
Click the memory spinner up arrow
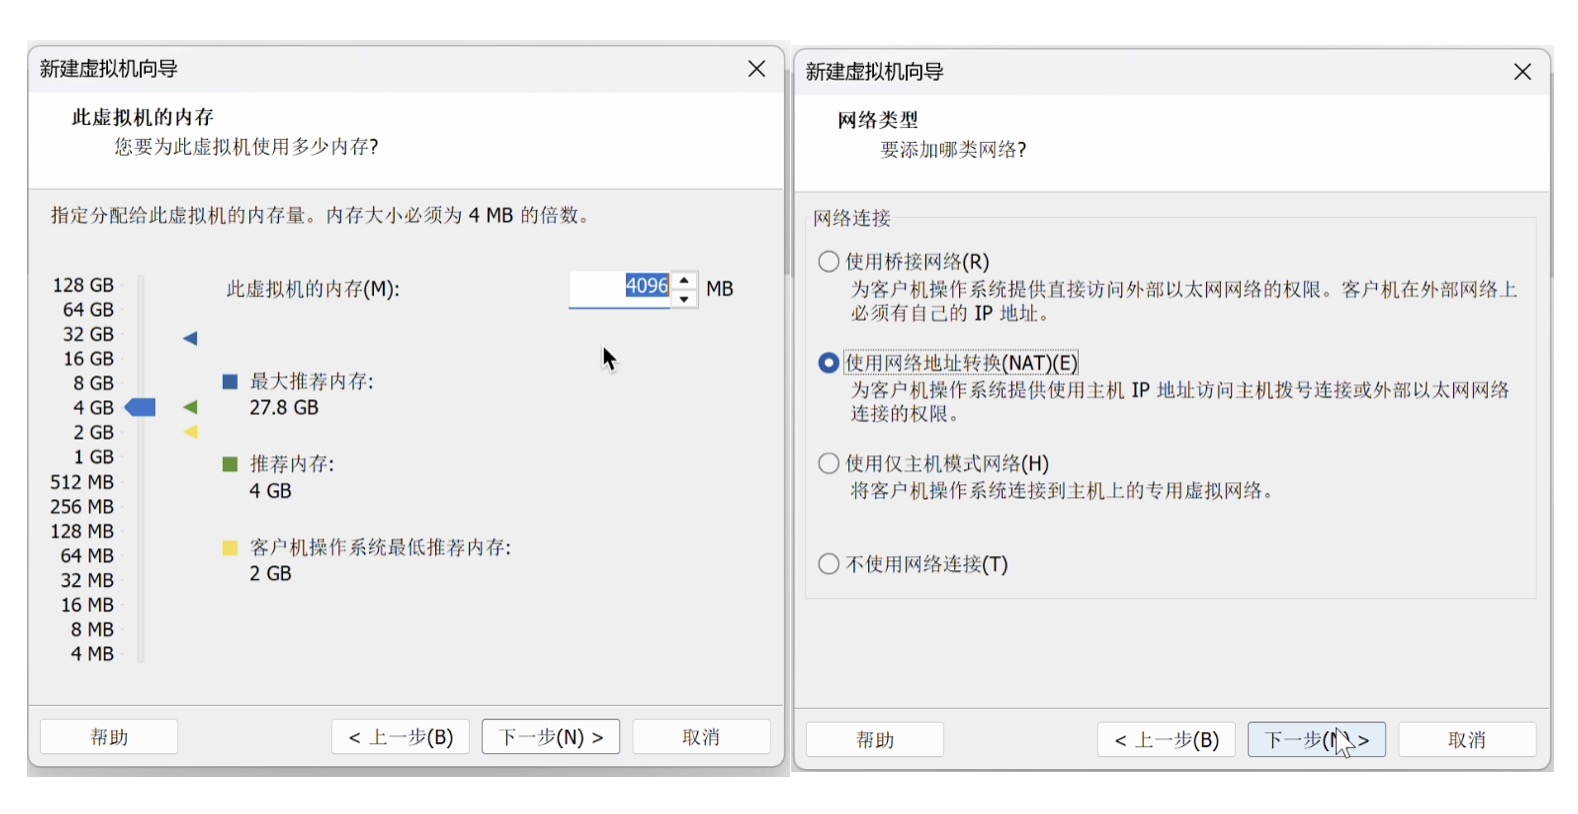pyautogui.click(x=684, y=280)
